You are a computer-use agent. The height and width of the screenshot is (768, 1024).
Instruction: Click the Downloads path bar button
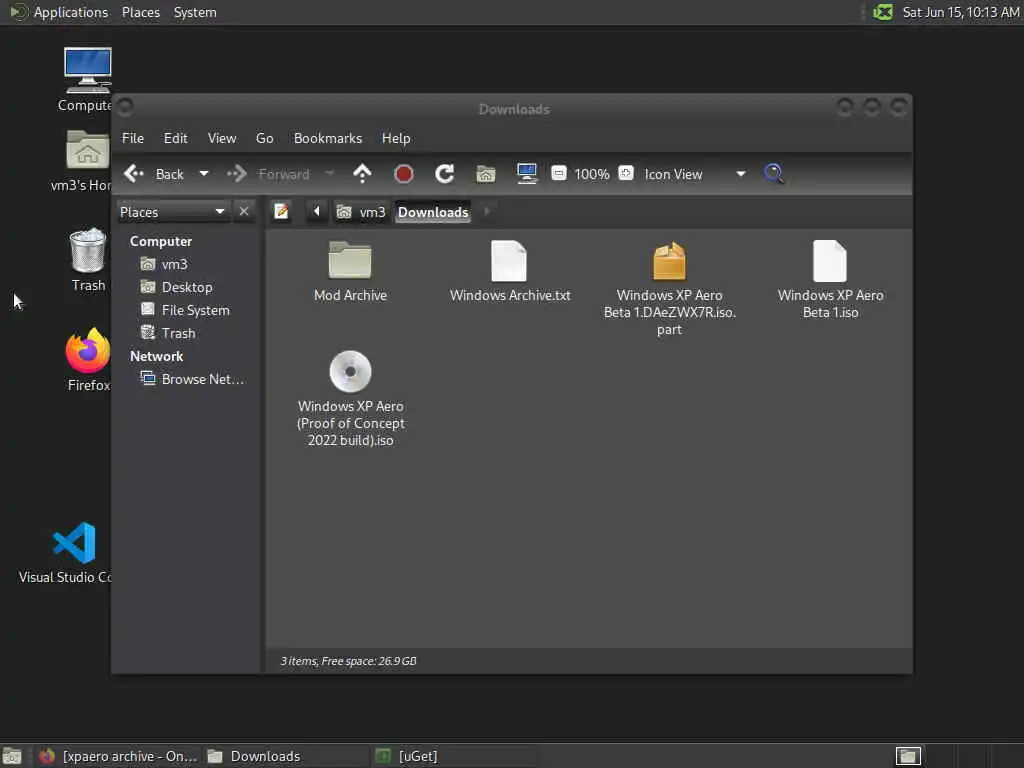(x=433, y=212)
